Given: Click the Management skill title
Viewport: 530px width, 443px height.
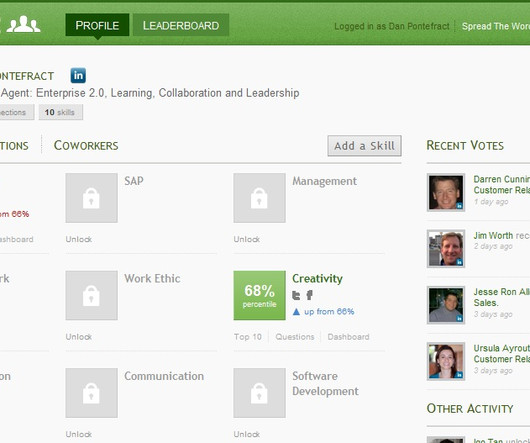Looking at the screenshot, I should (x=324, y=181).
